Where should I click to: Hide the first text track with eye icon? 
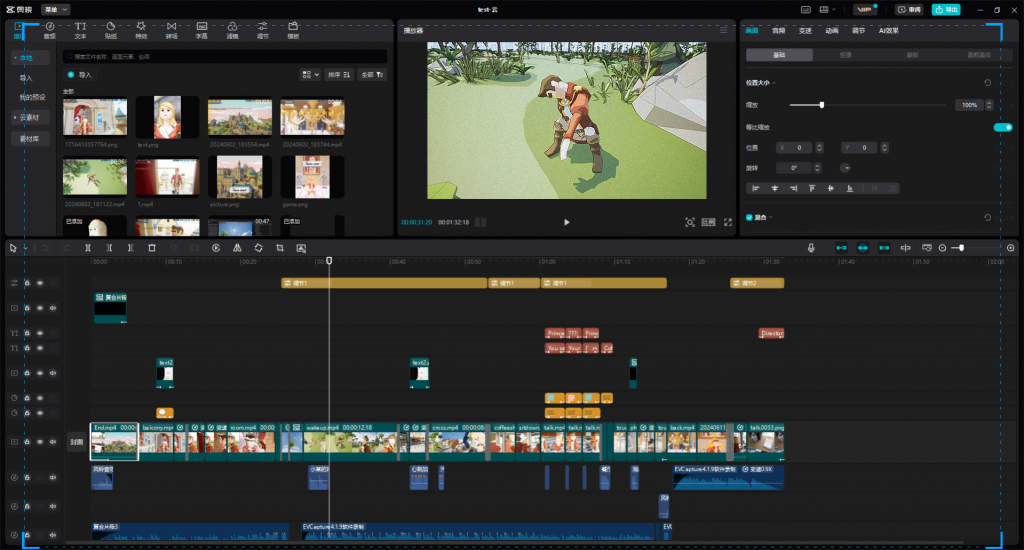pyautogui.click(x=40, y=333)
